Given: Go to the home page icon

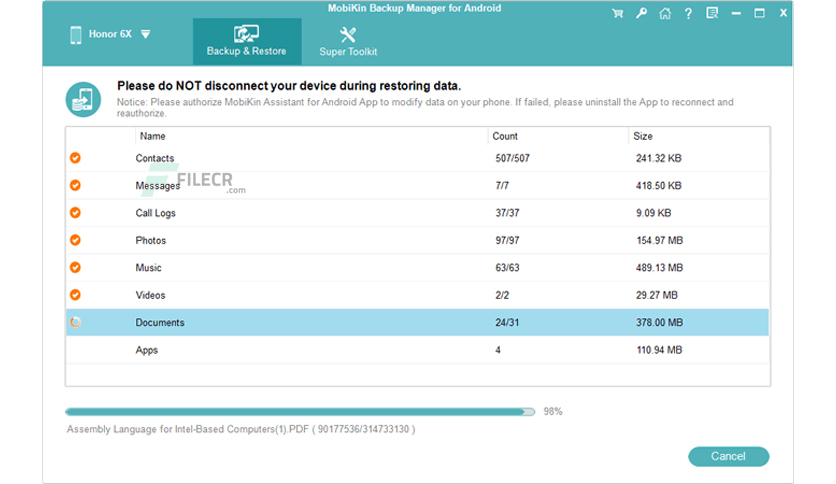Looking at the screenshot, I should coord(665,13).
